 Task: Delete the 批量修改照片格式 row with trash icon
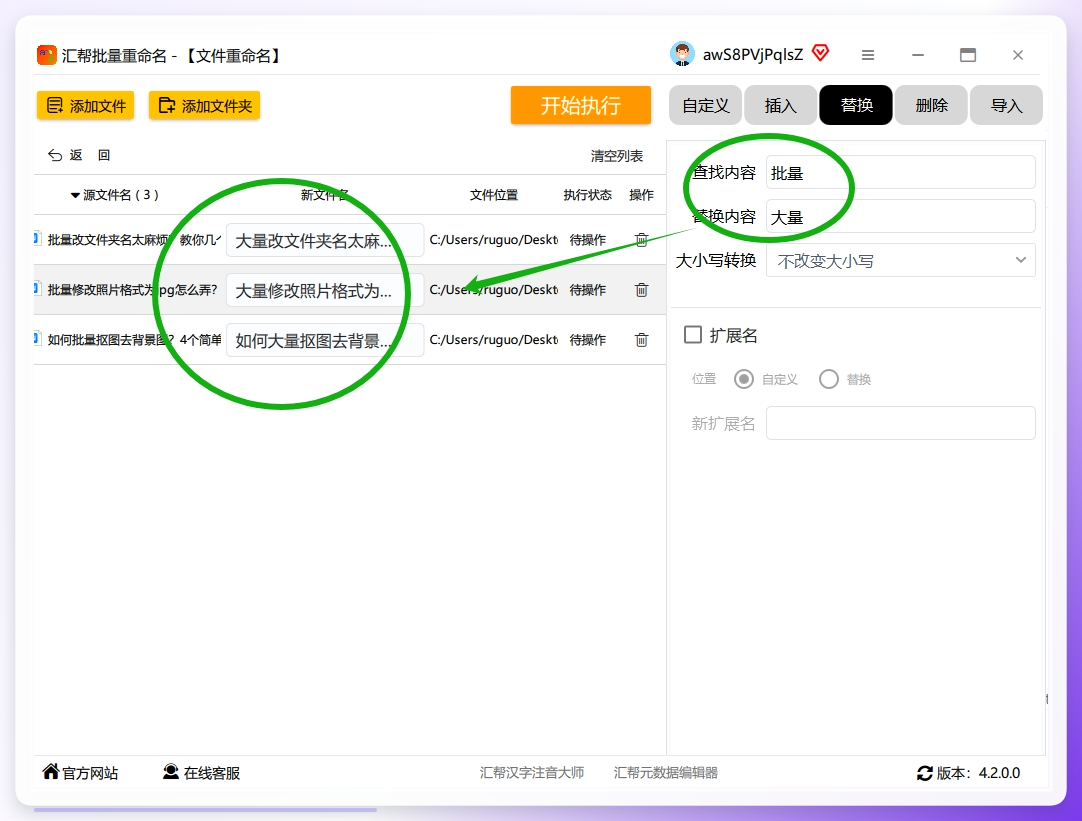point(641,290)
